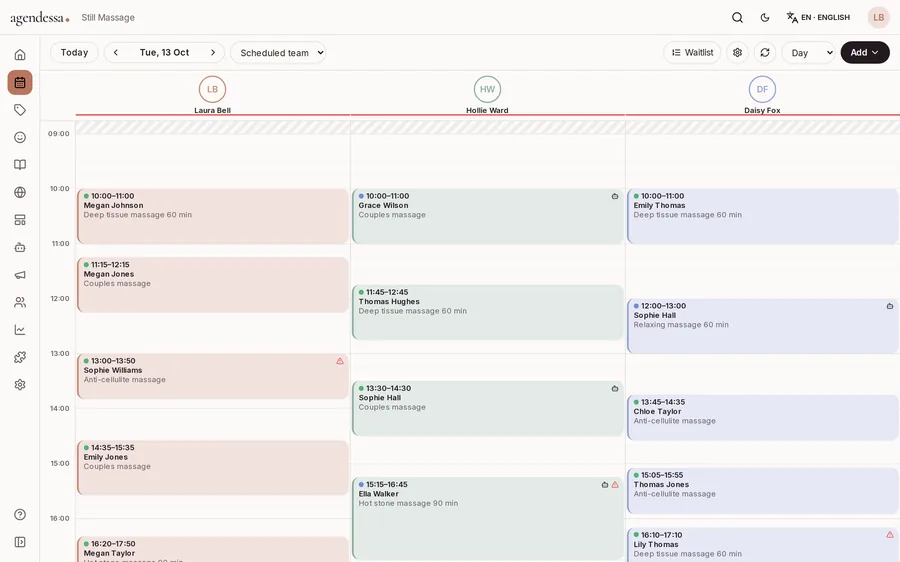900x562 pixels.
Task: Refresh the calendar with the sync icon
Action: [765, 52]
